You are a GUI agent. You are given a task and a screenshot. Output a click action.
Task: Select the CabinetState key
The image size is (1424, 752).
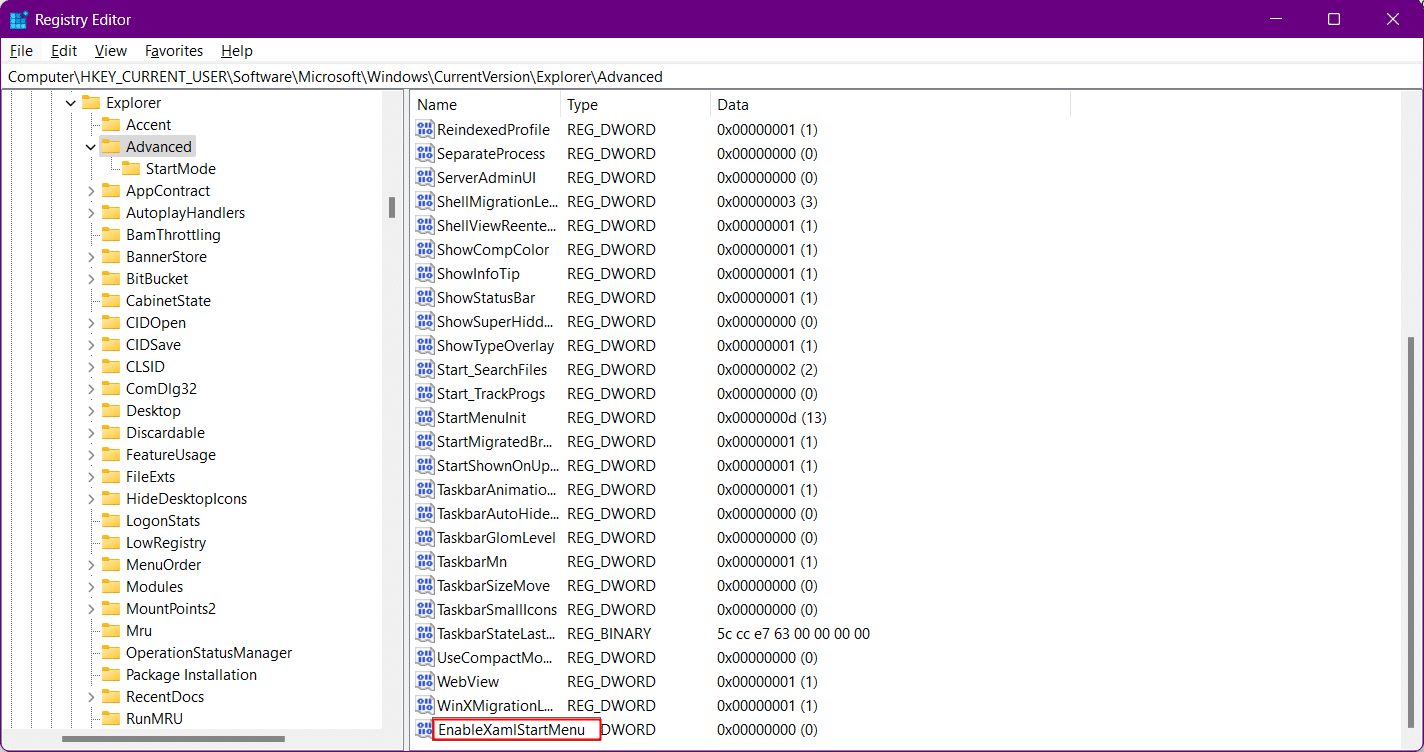pyautogui.click(x=168, y=301)
